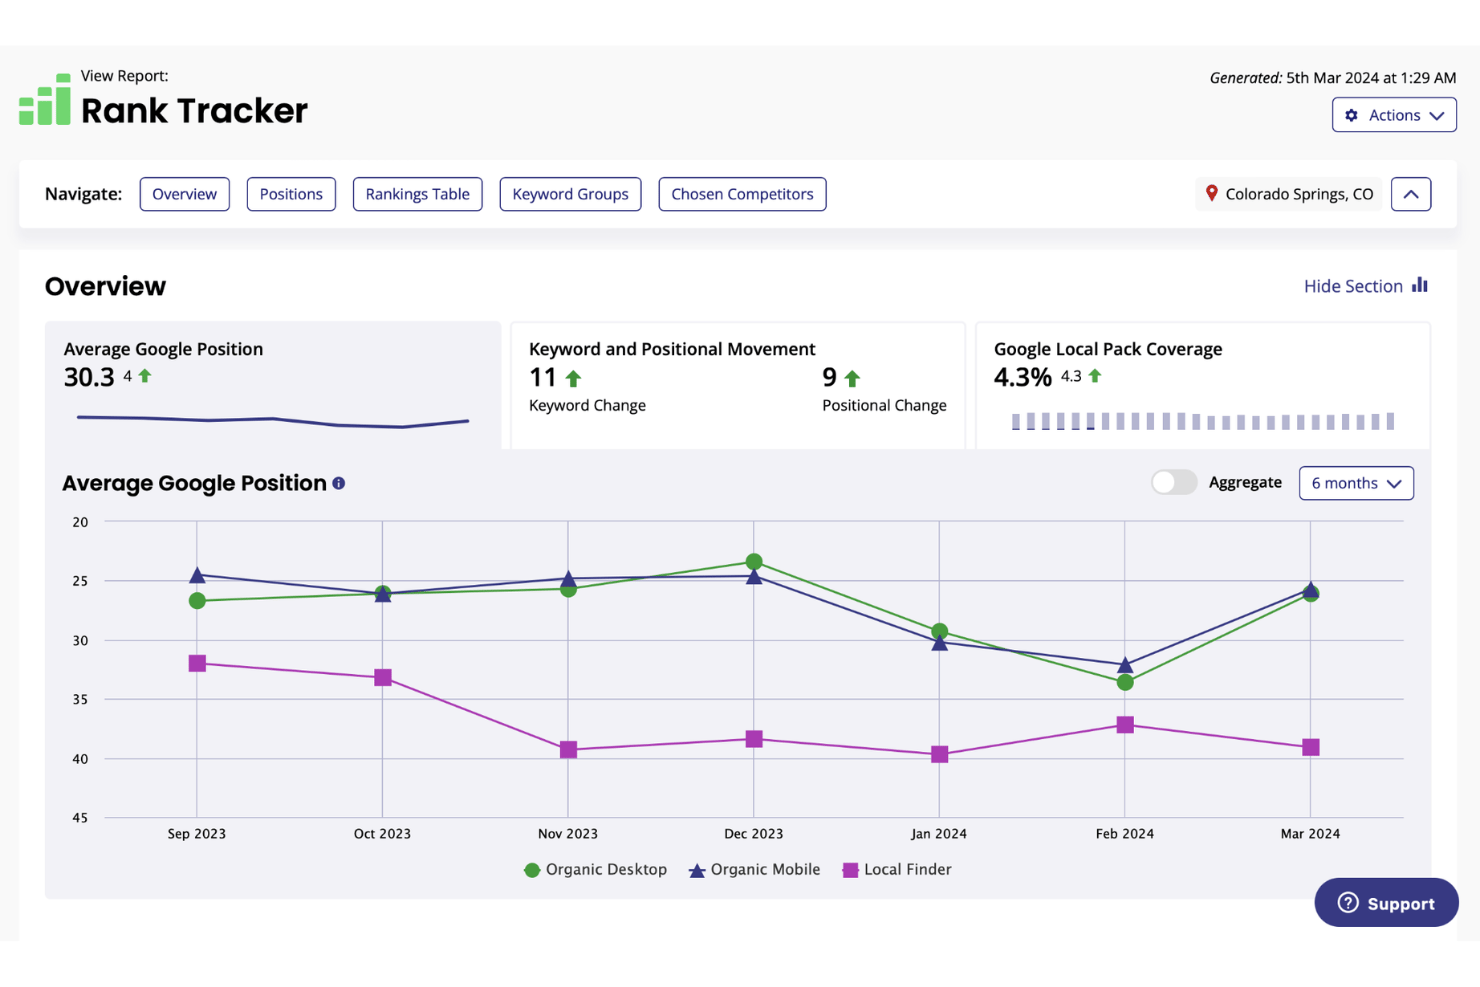Click the 'Positional Change' label
1480x987 pixels.
point(884,405)
